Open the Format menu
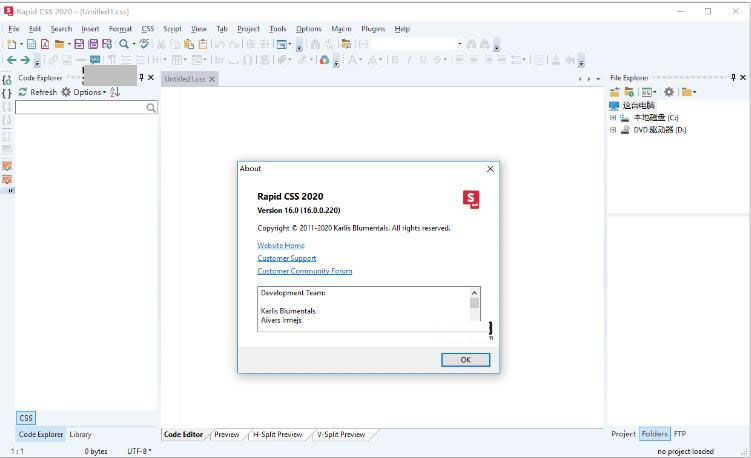This screenshot has width=751, height=458. point(120,29)
